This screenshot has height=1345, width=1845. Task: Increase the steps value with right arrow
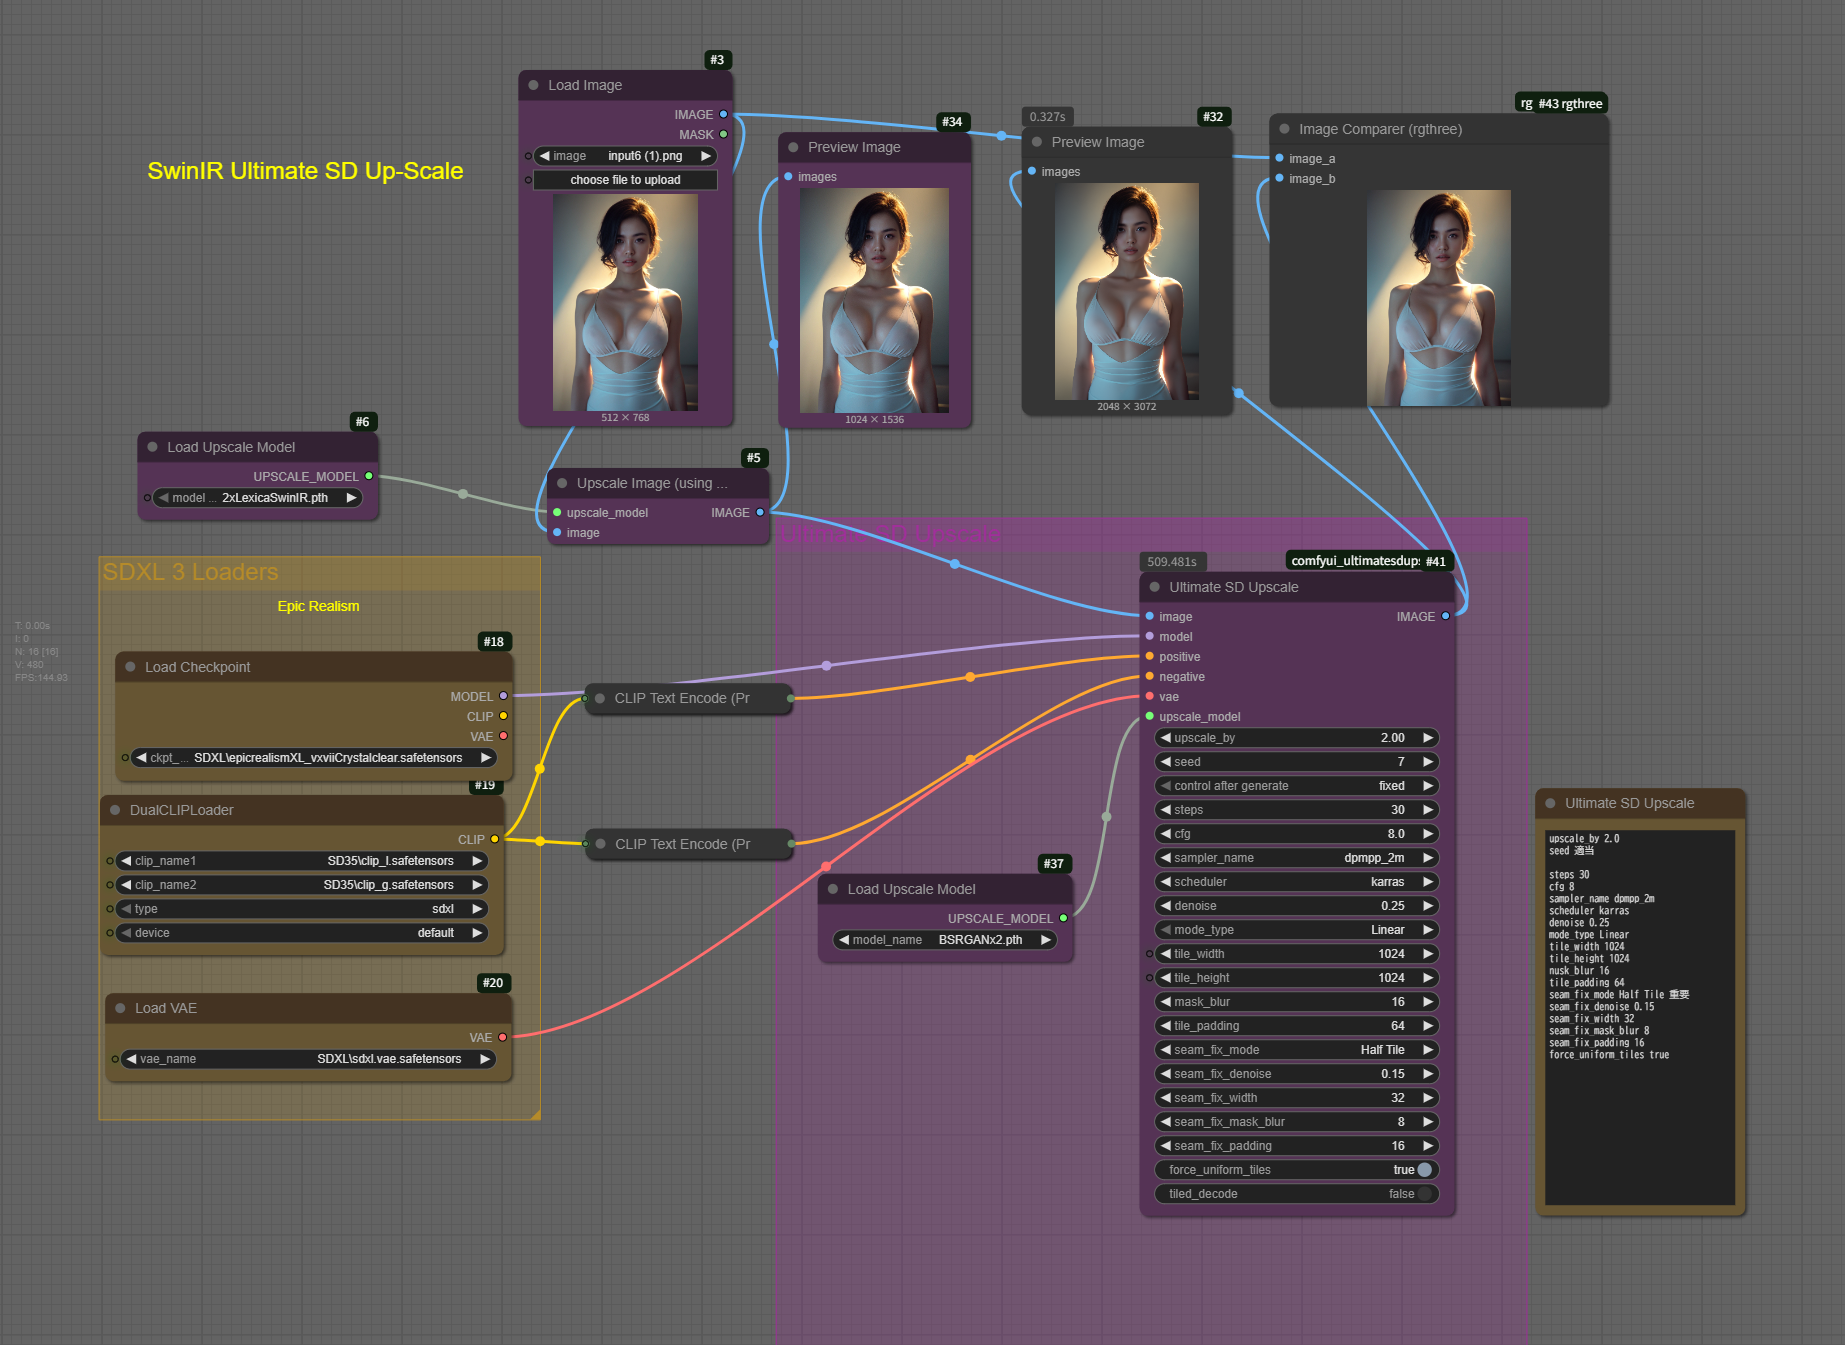click(x=1428, y=810)
